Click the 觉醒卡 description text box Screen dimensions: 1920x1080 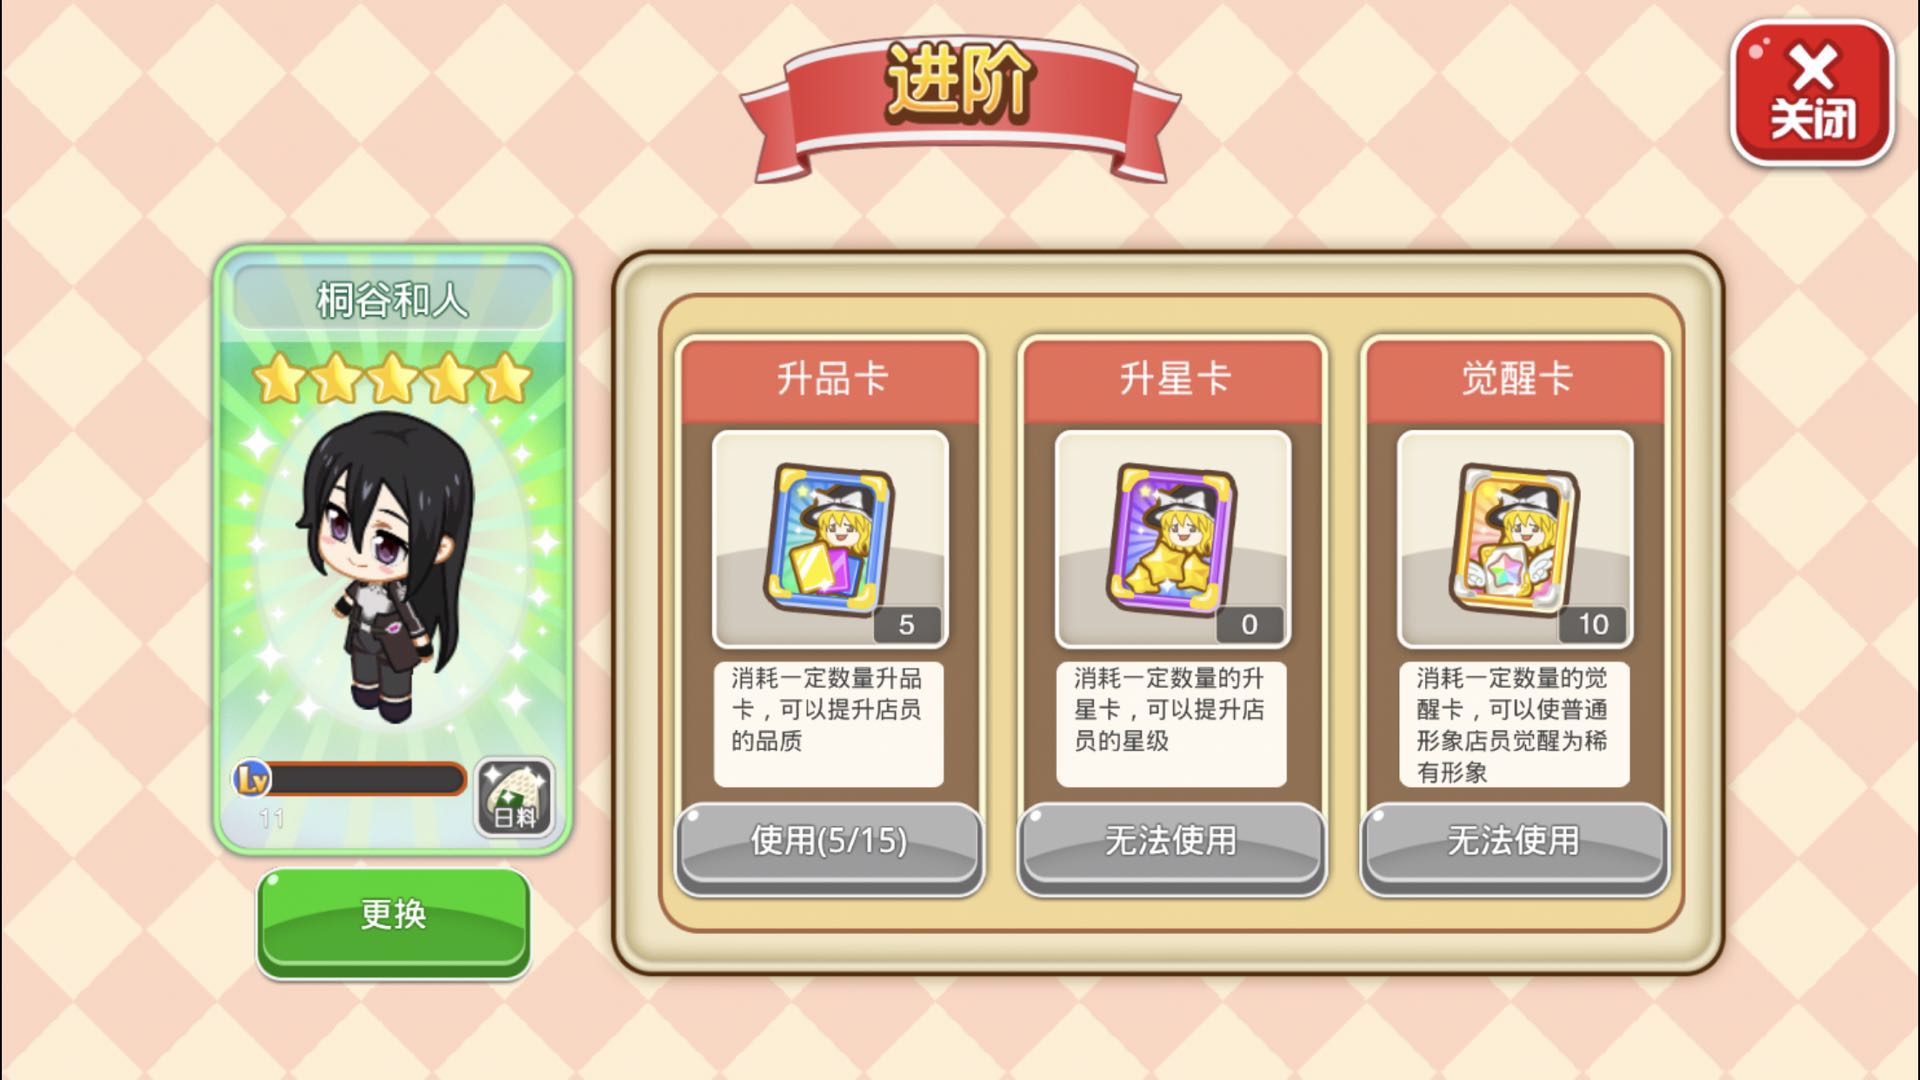[x=1514, y=724]
